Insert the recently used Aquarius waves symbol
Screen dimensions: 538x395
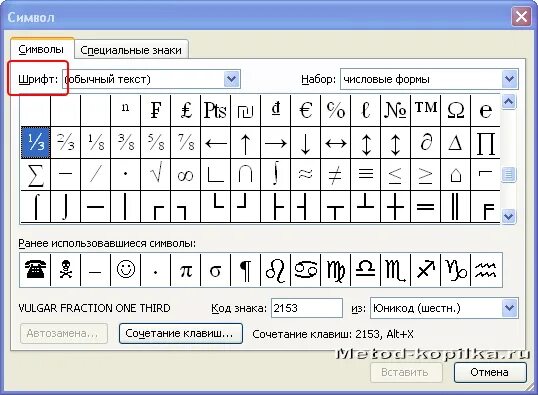[x=486, y=270]
